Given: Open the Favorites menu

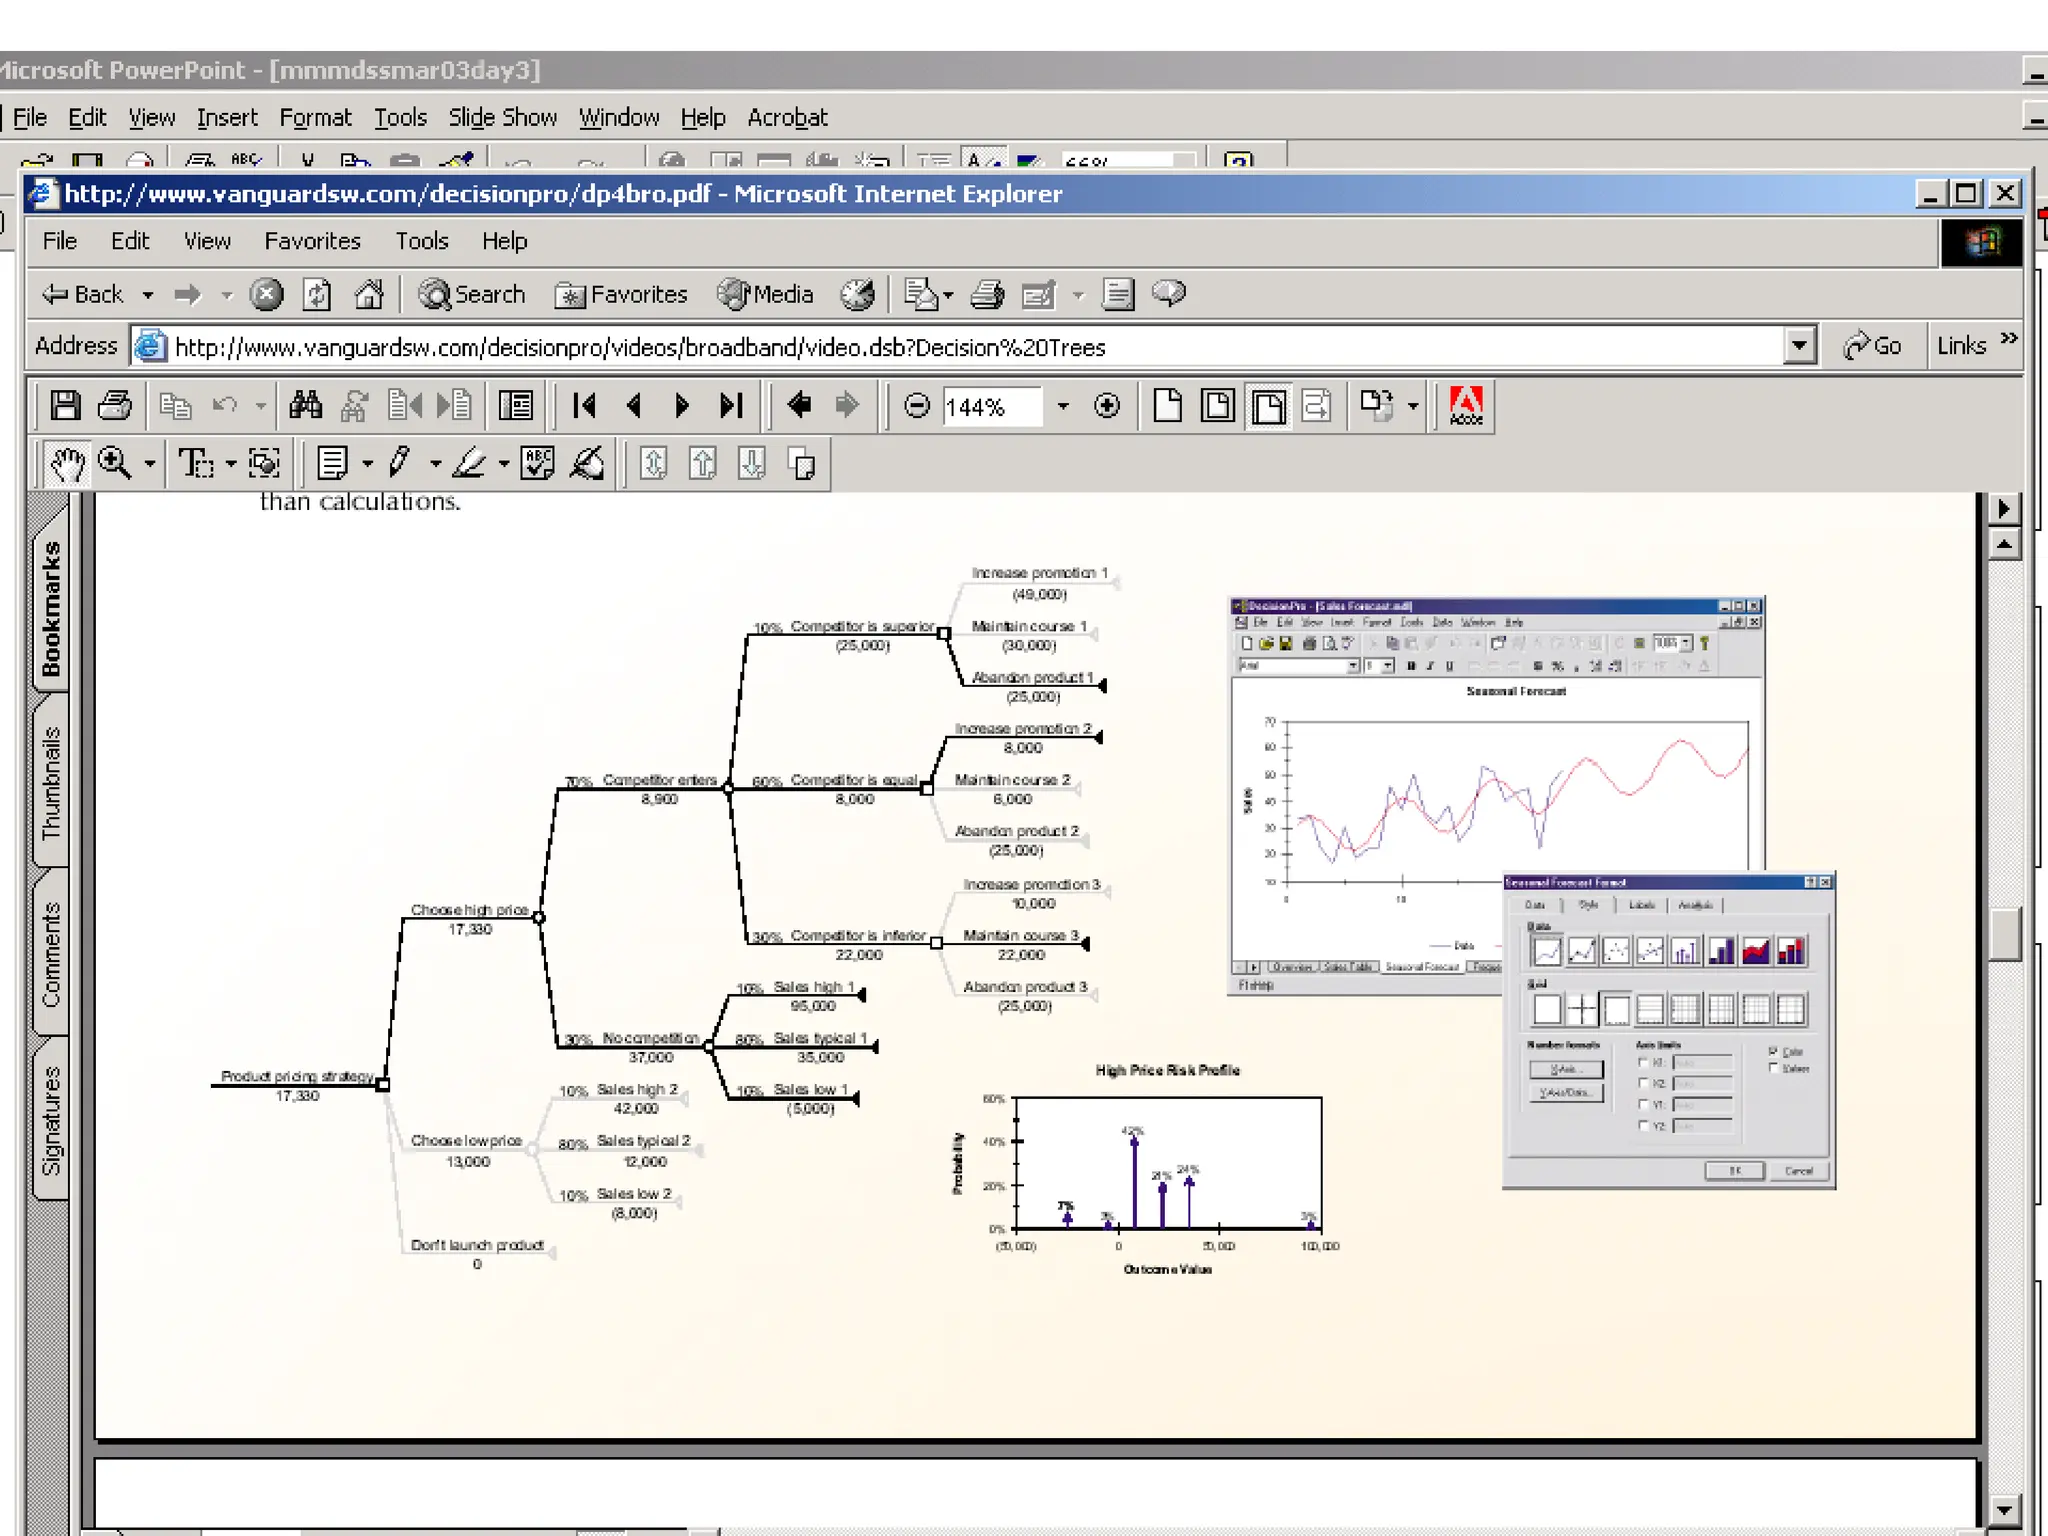Looking at the screenshot, I should [312, 241].
